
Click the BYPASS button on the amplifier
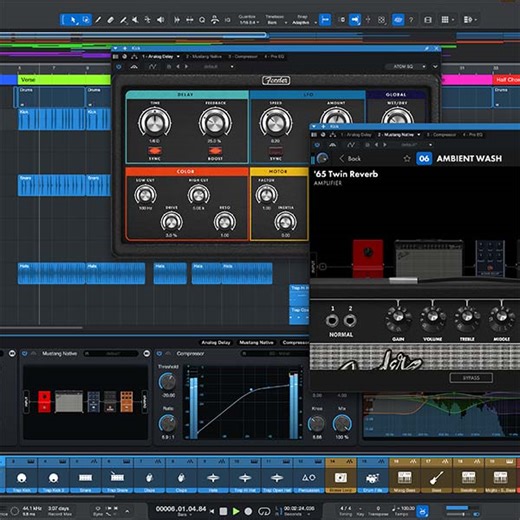(471, 378)
